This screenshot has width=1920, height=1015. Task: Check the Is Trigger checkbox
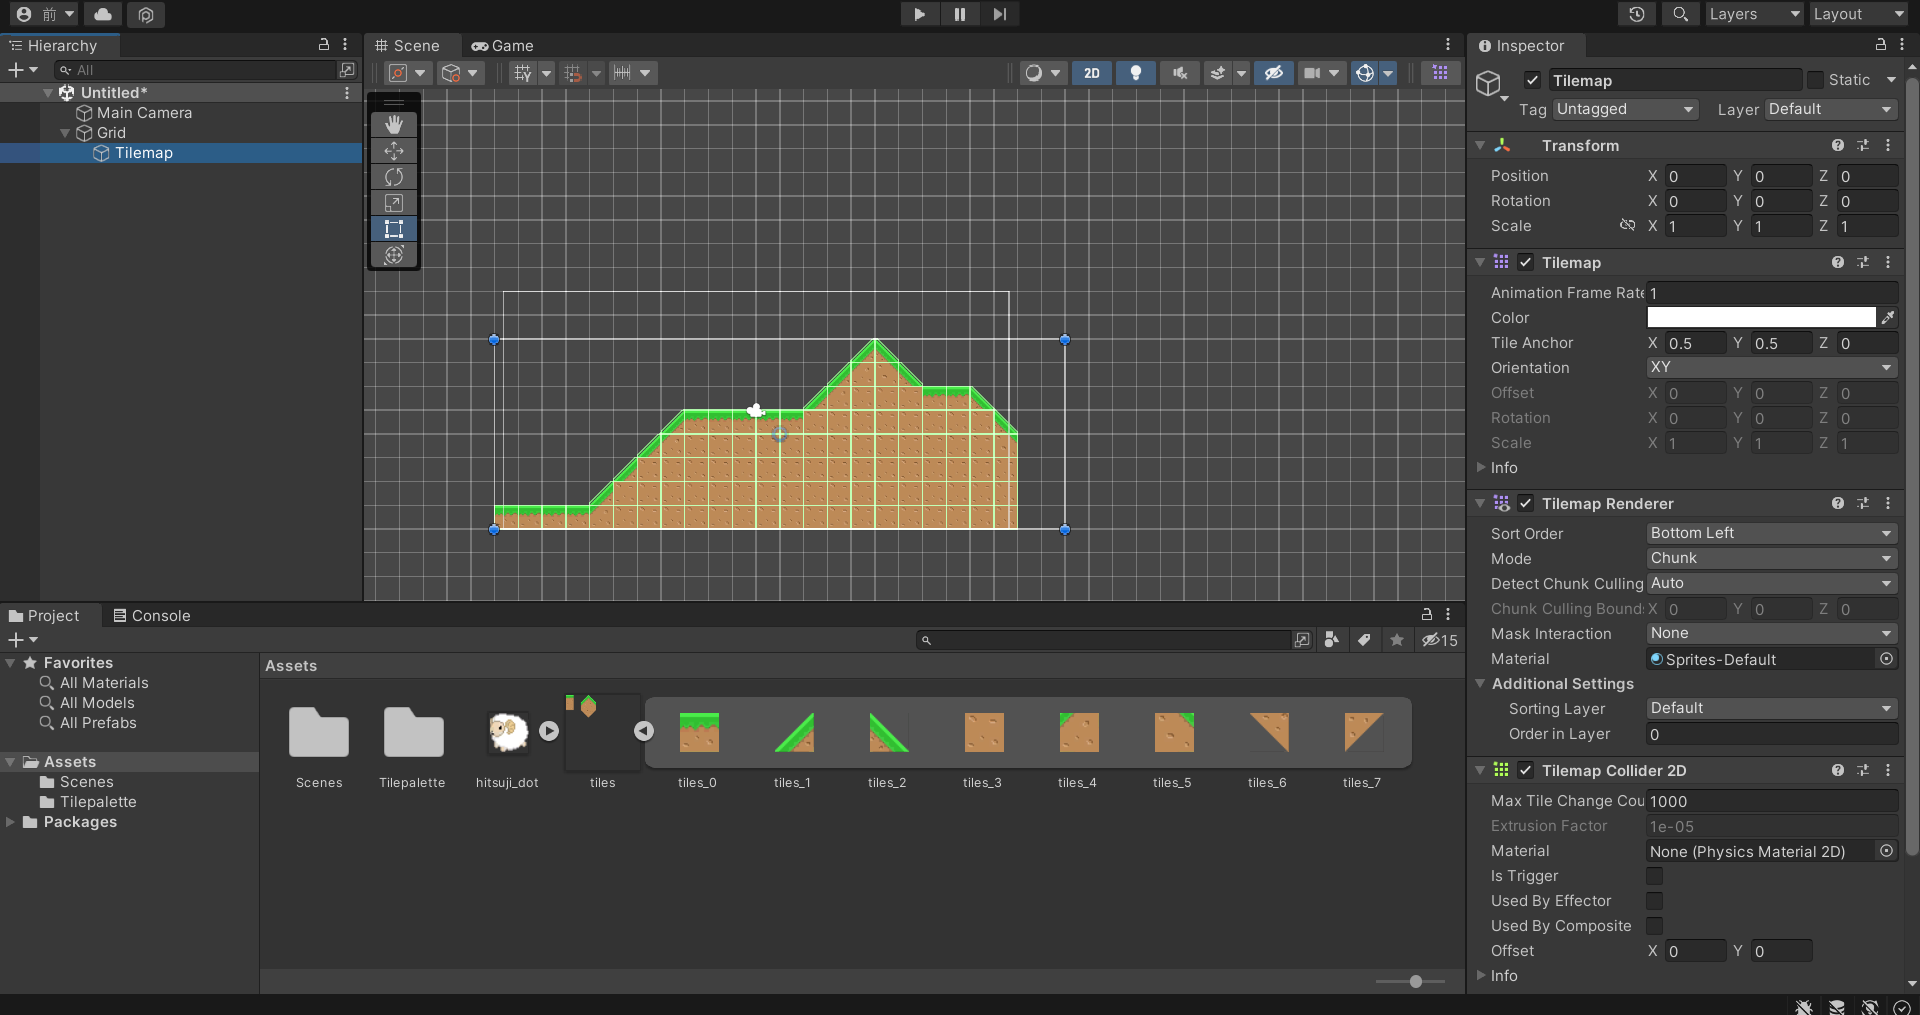[x=1655, y=876]
